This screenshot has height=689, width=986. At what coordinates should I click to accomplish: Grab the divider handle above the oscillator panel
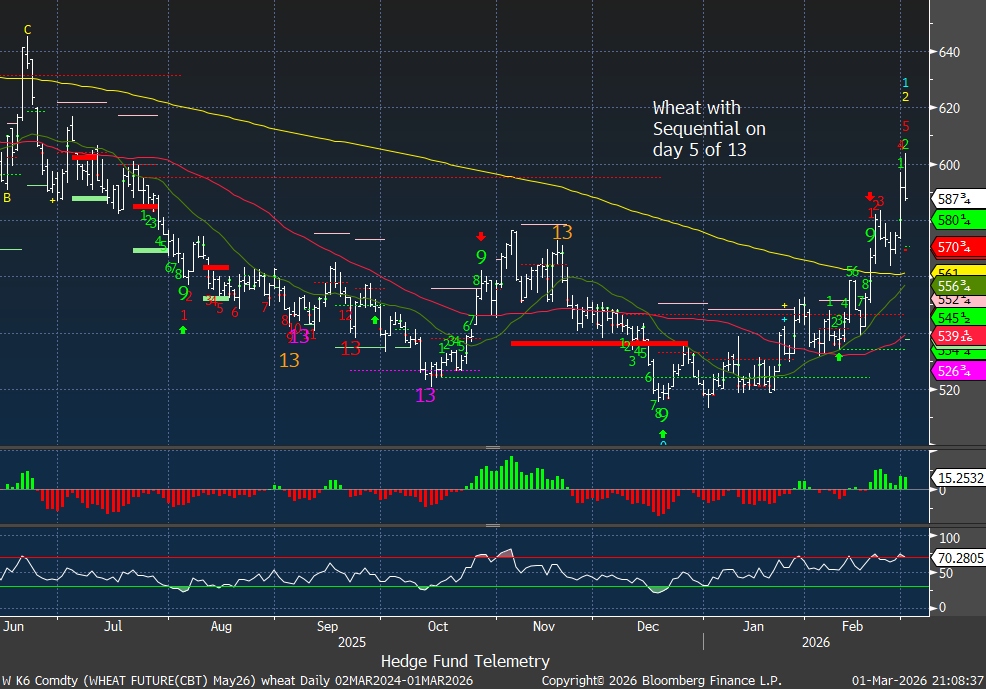[x=492, y=525]
